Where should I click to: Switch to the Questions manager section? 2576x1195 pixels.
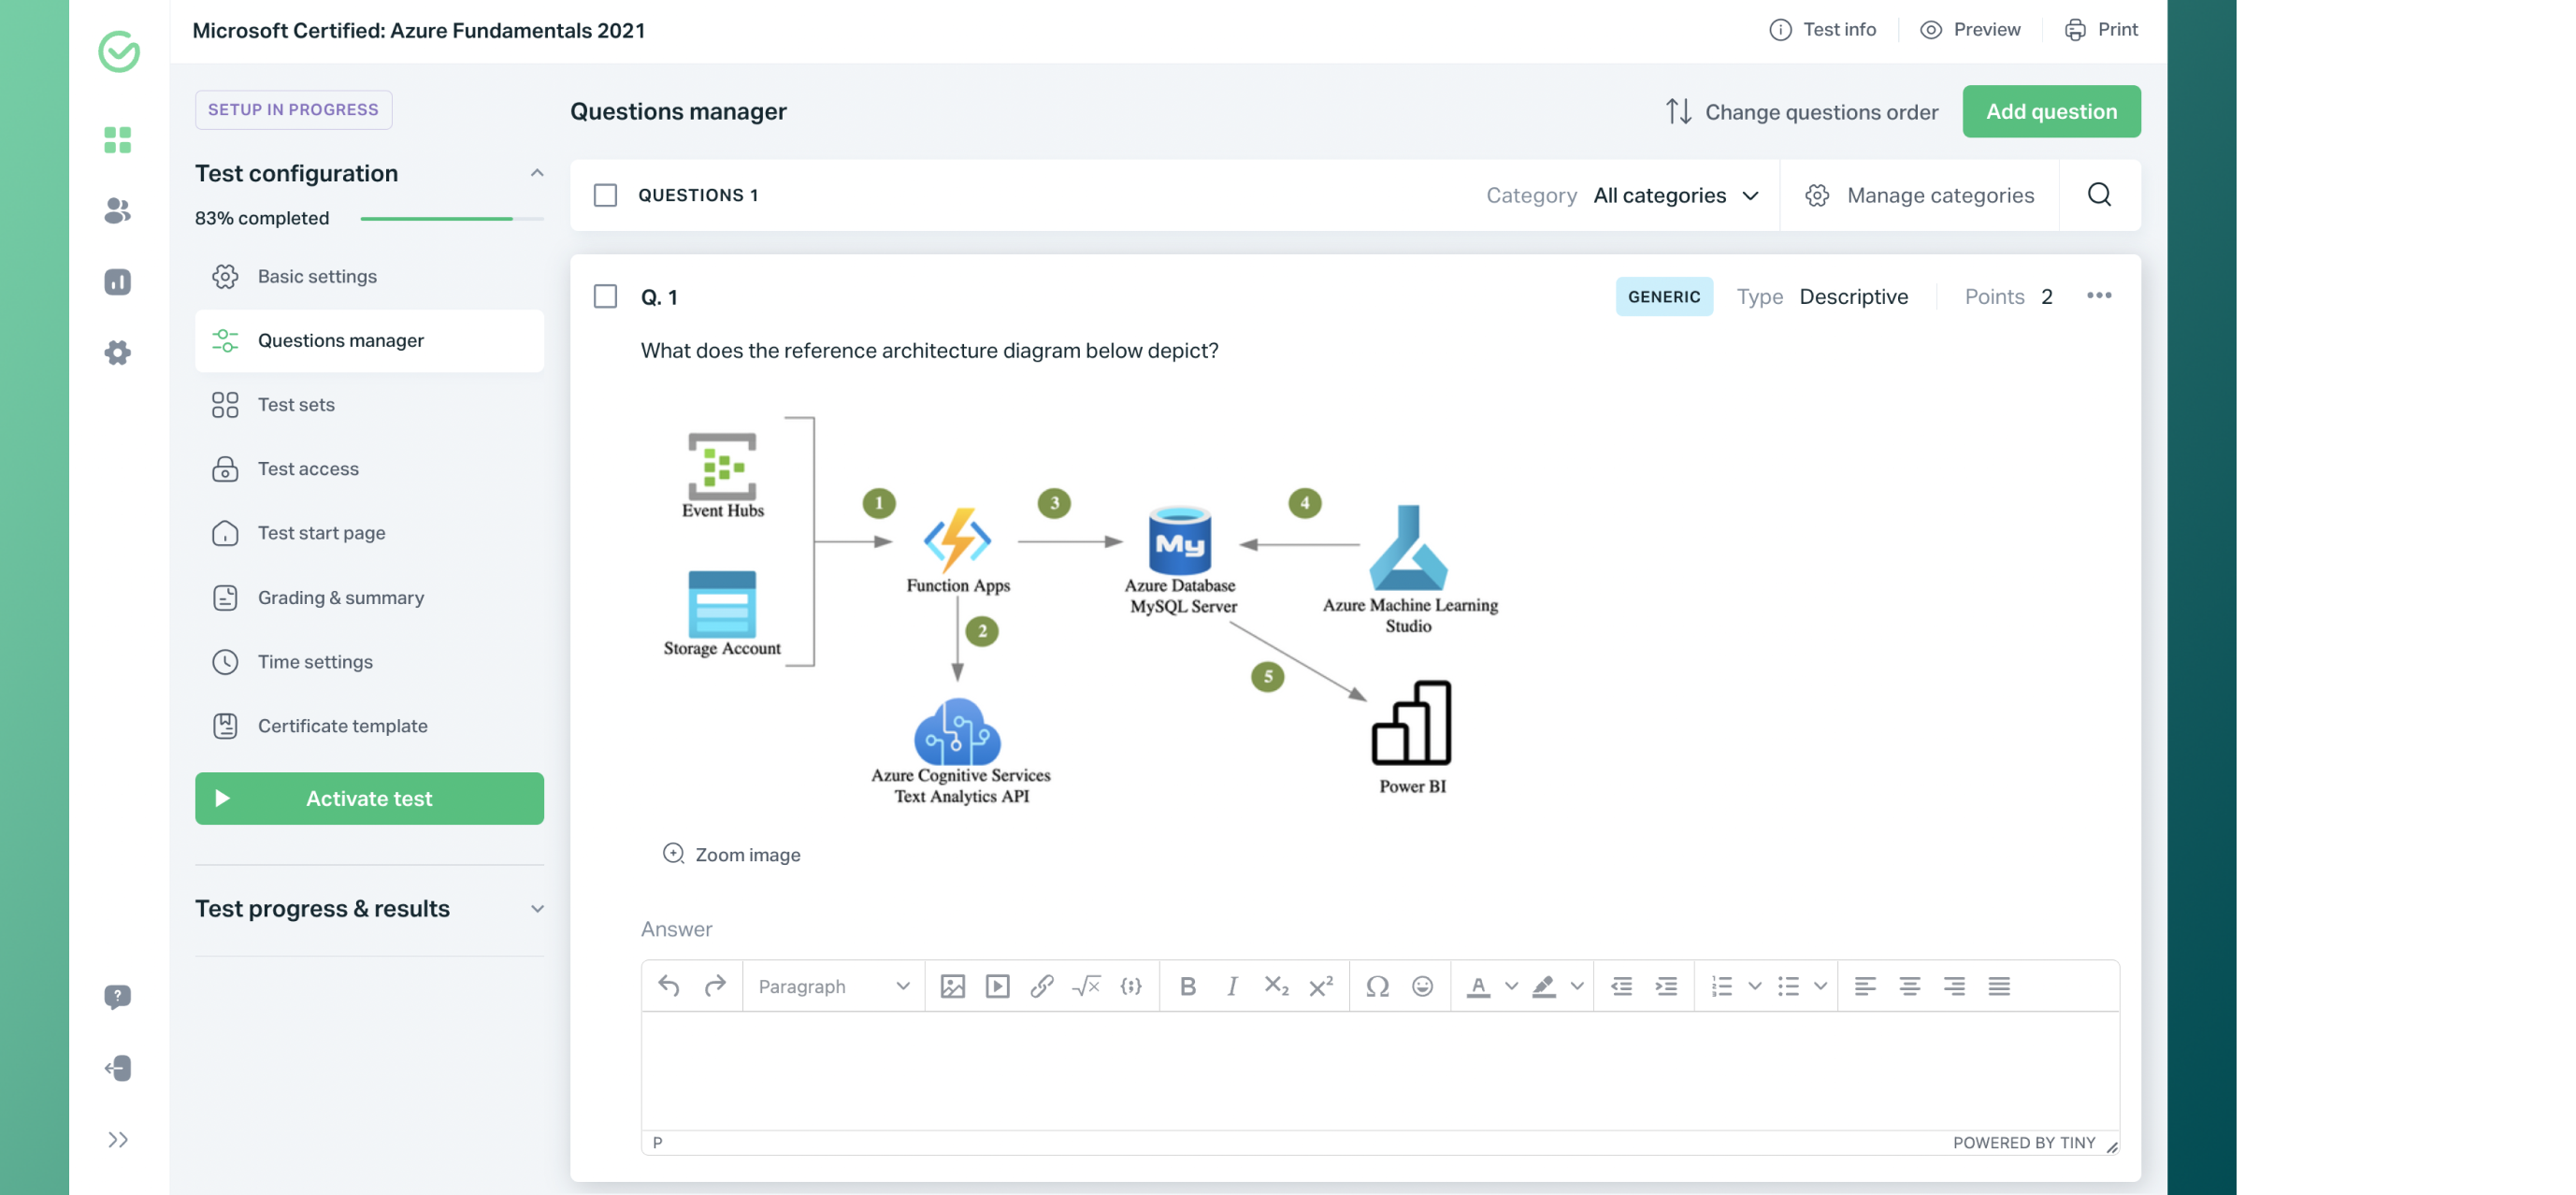coord(341,340)
